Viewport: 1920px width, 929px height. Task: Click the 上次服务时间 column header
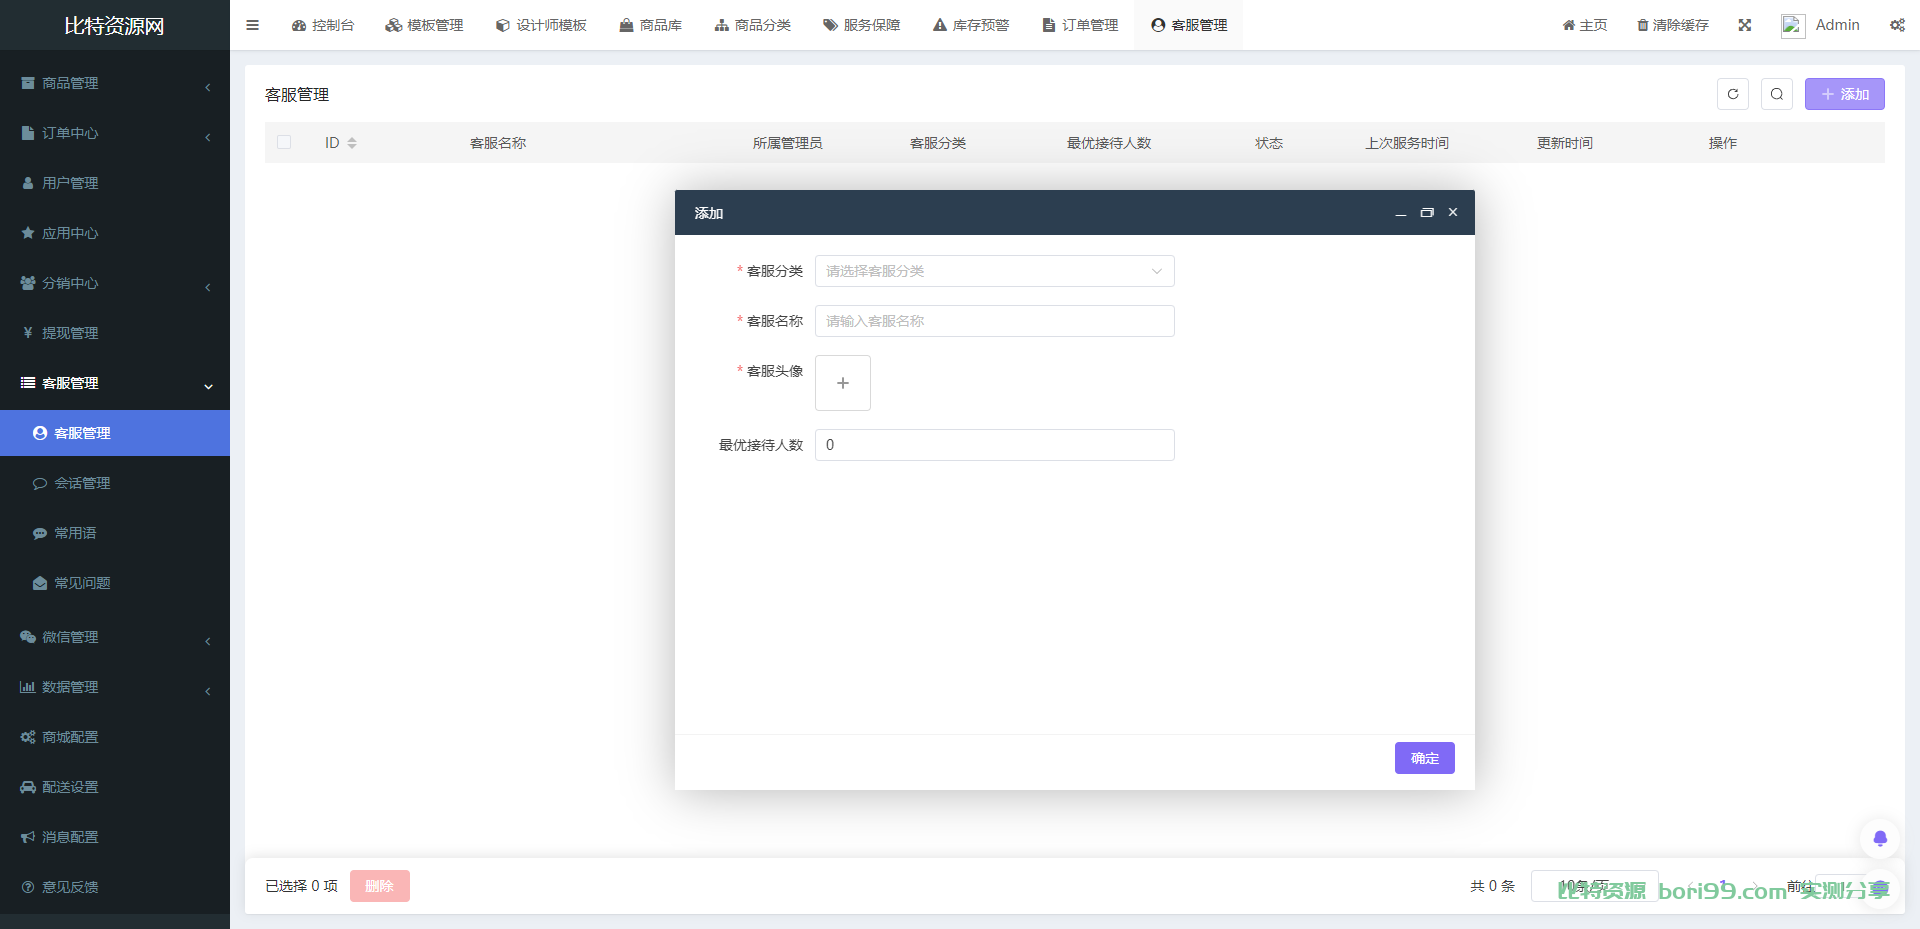click(x=1407, y=143)
